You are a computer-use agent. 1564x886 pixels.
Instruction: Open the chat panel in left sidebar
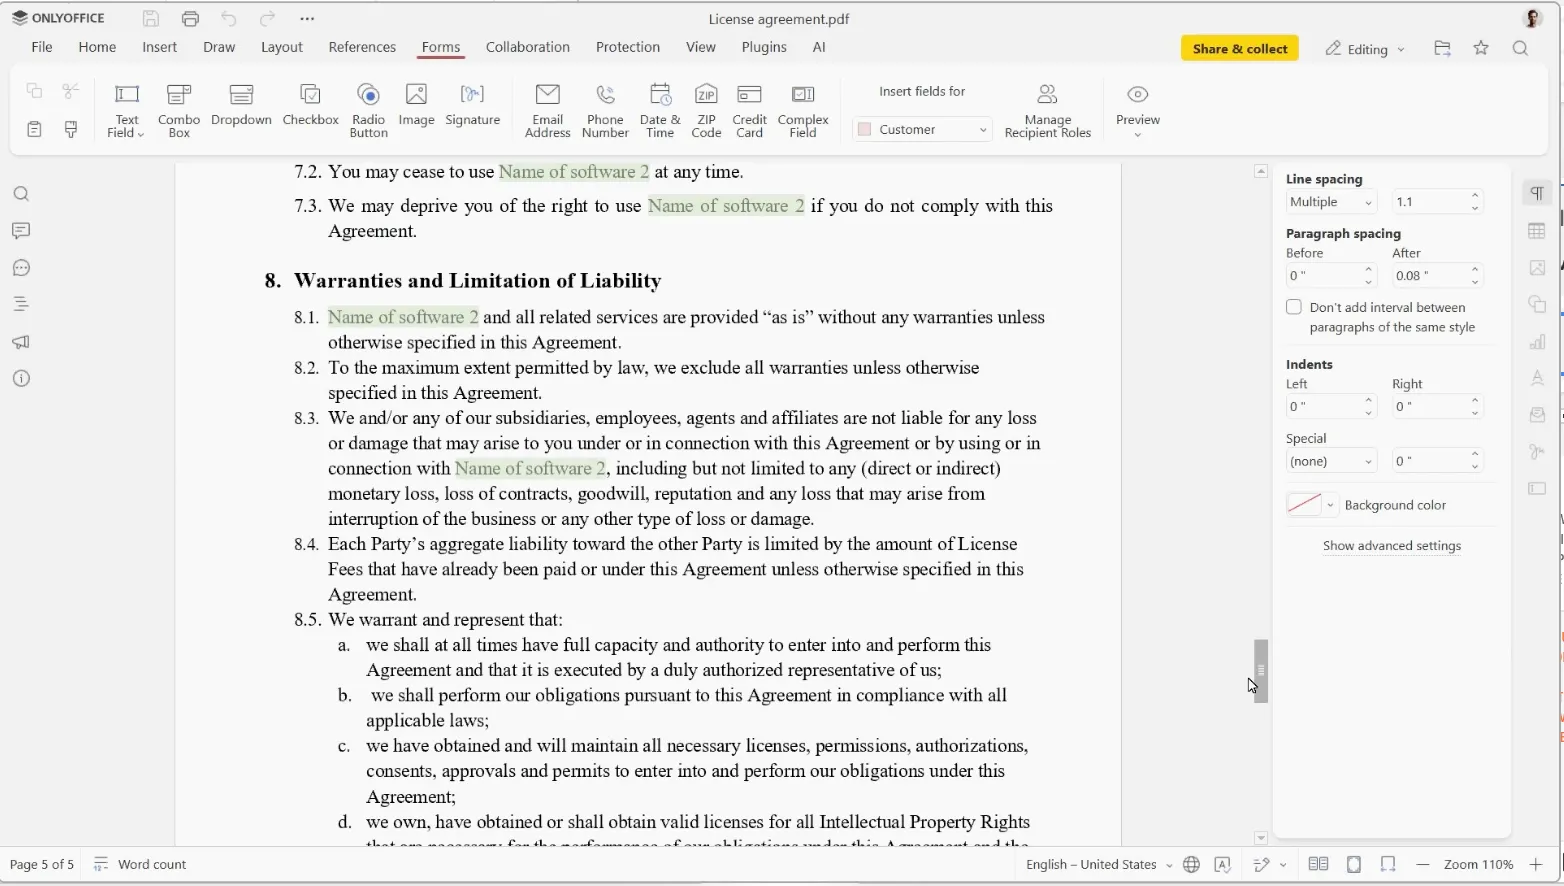pos(21,268)
